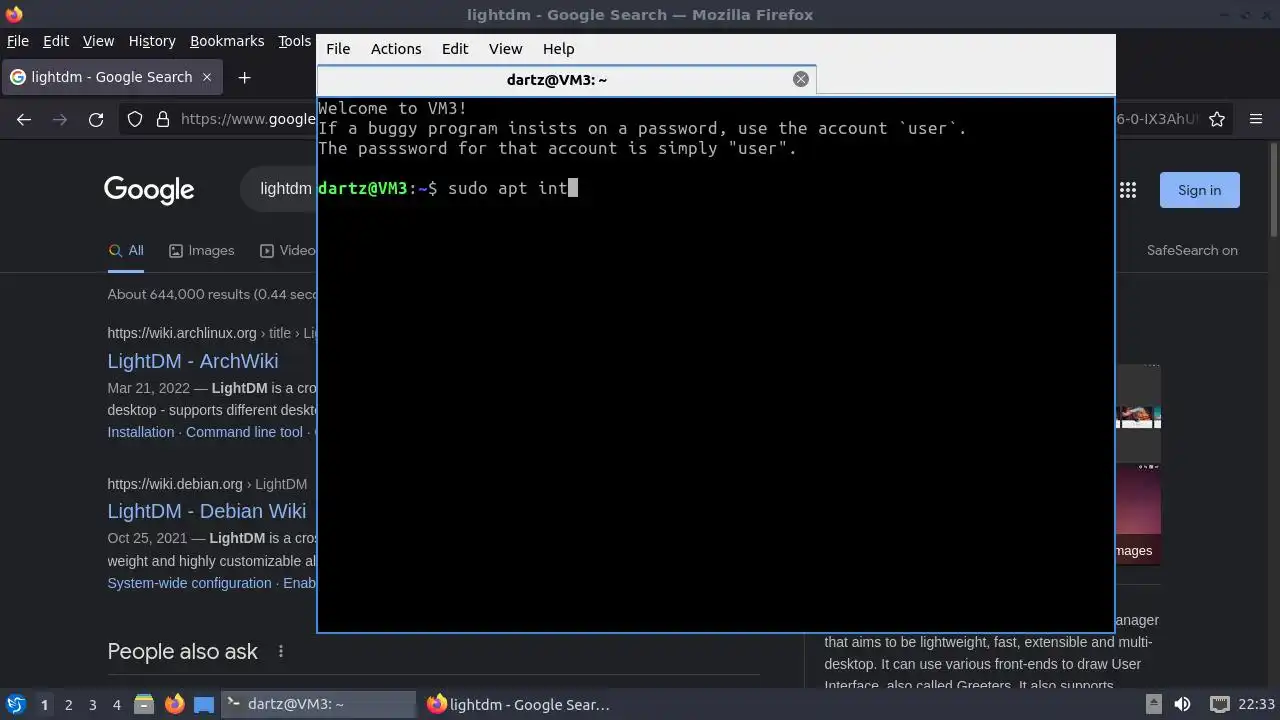This screenshot has height=720, width=1280.
Task: Click the clock showing 22:33
Action: click(x=1256, y=704)
